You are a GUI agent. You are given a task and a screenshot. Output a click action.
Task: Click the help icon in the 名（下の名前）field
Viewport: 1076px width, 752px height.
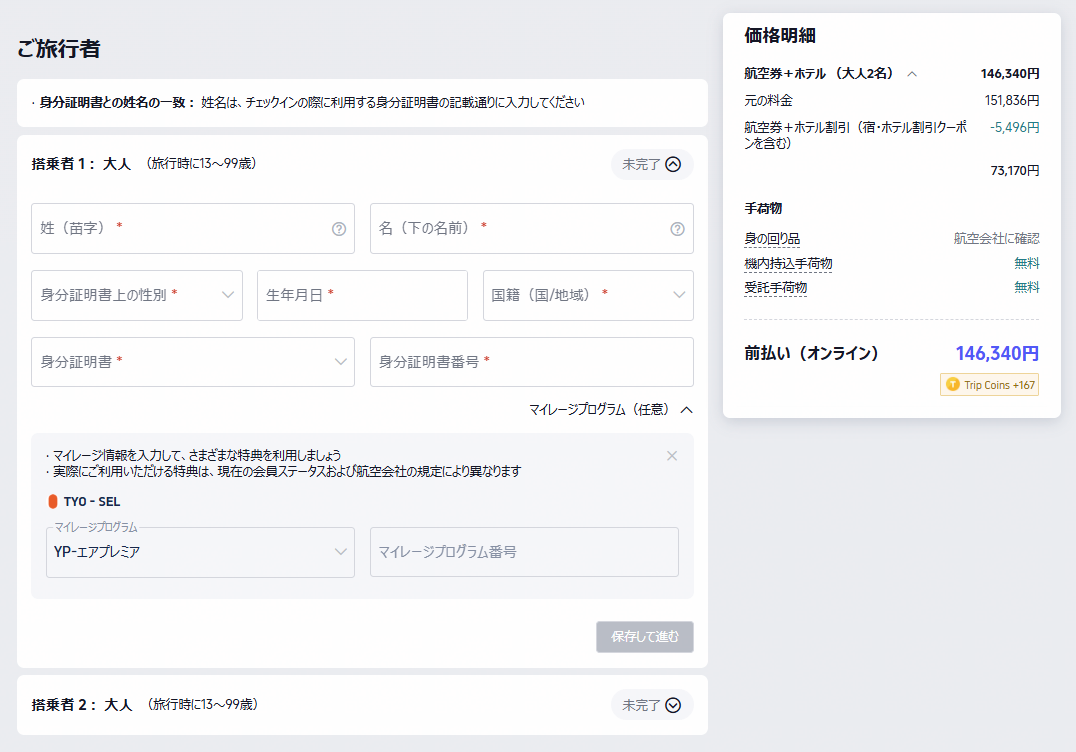point(677,229)
